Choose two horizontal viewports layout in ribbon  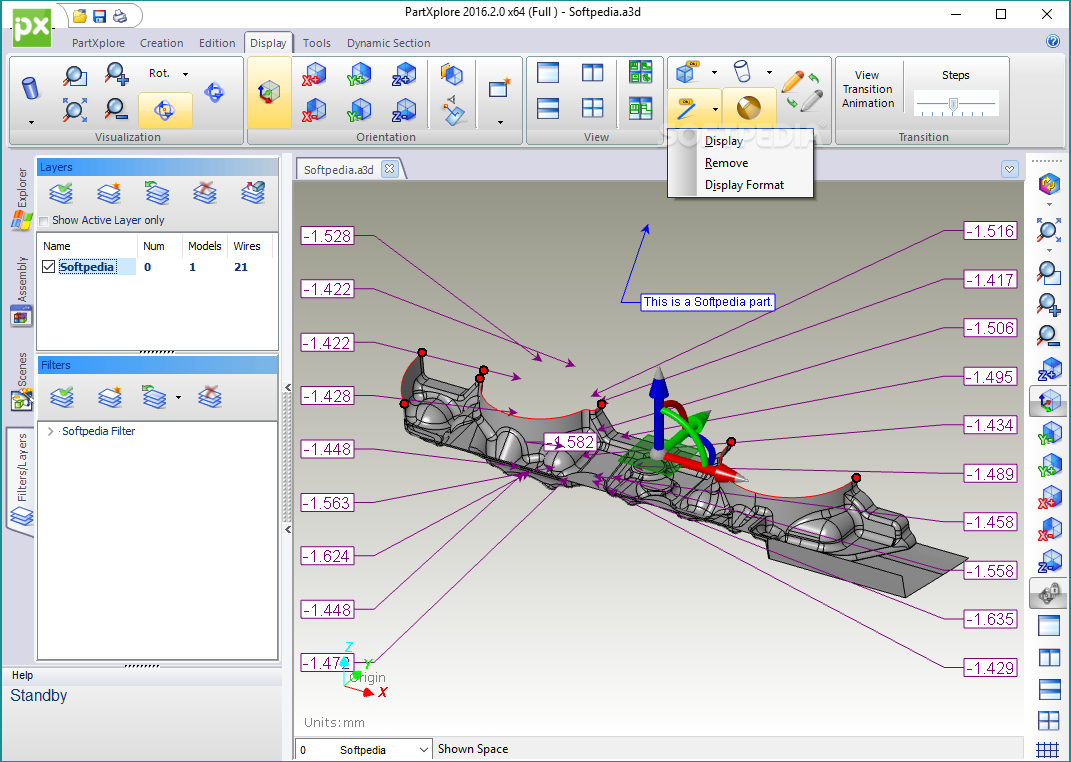(548, 108)
